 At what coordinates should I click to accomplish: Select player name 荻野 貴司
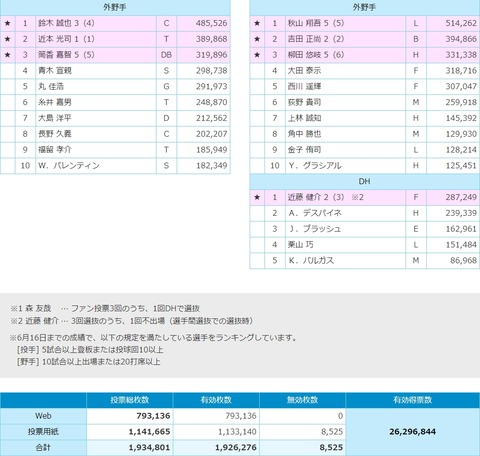point(304,102)
